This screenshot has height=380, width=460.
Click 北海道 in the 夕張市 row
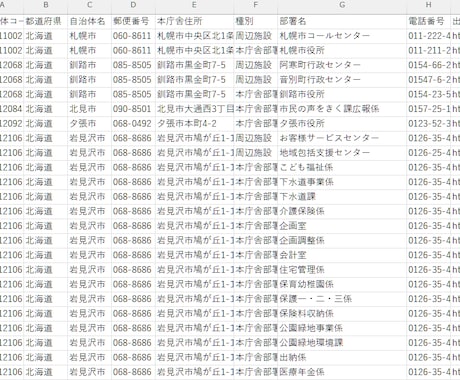click(46, 124)
